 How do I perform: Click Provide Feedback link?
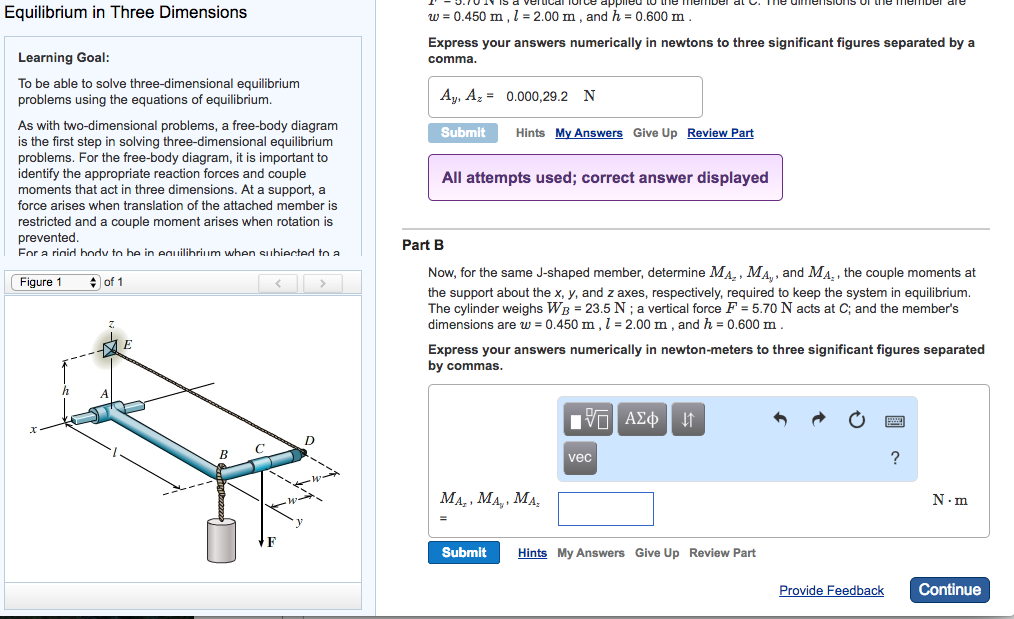point(831,590)
